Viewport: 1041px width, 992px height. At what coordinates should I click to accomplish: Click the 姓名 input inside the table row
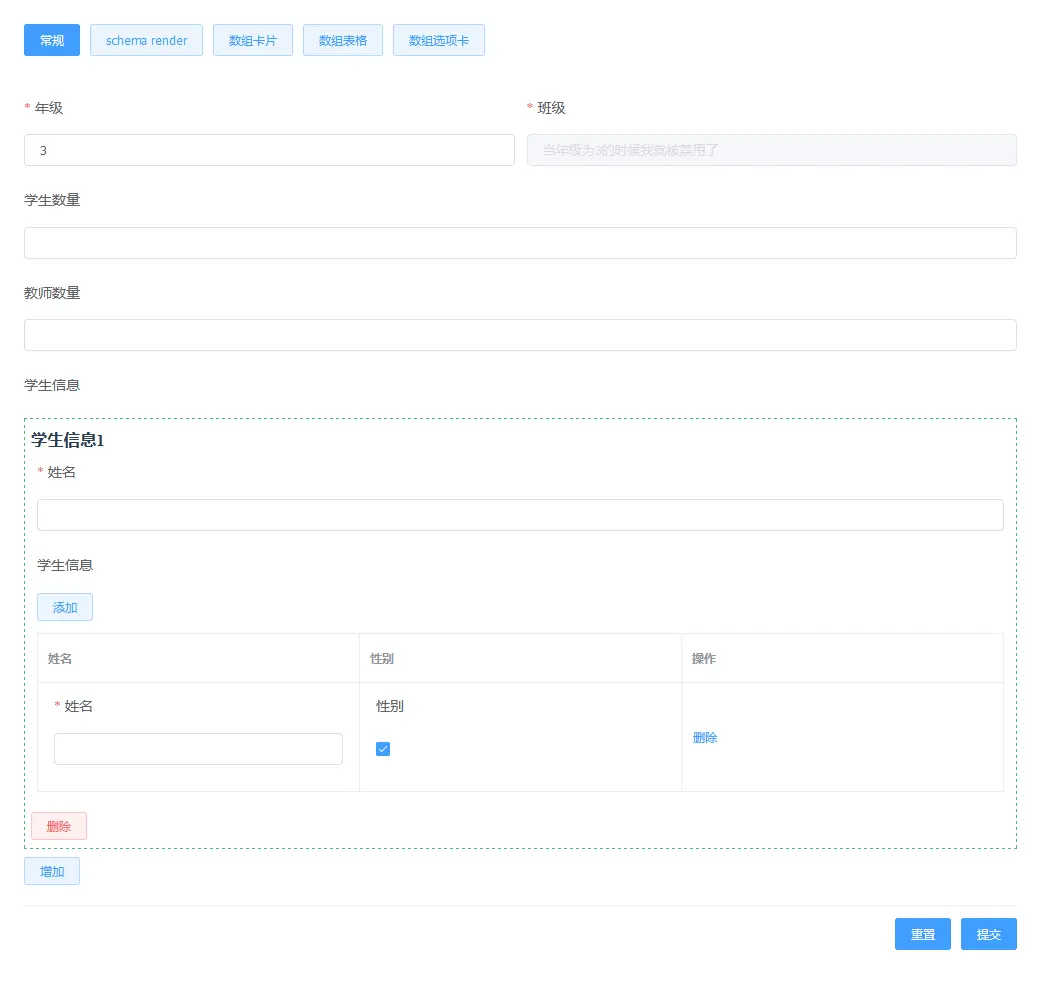coord(198,749)
